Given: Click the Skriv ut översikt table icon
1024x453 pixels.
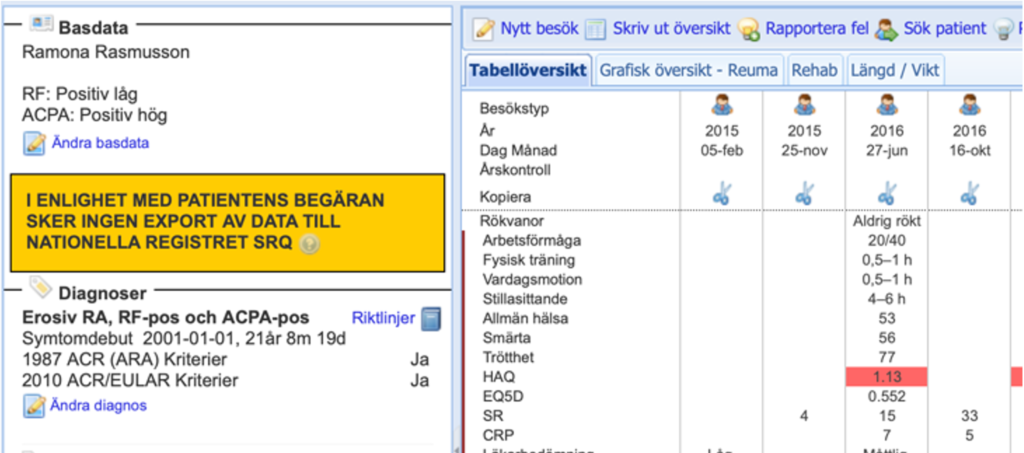Looking at the screenshot, I should [596, 29].
